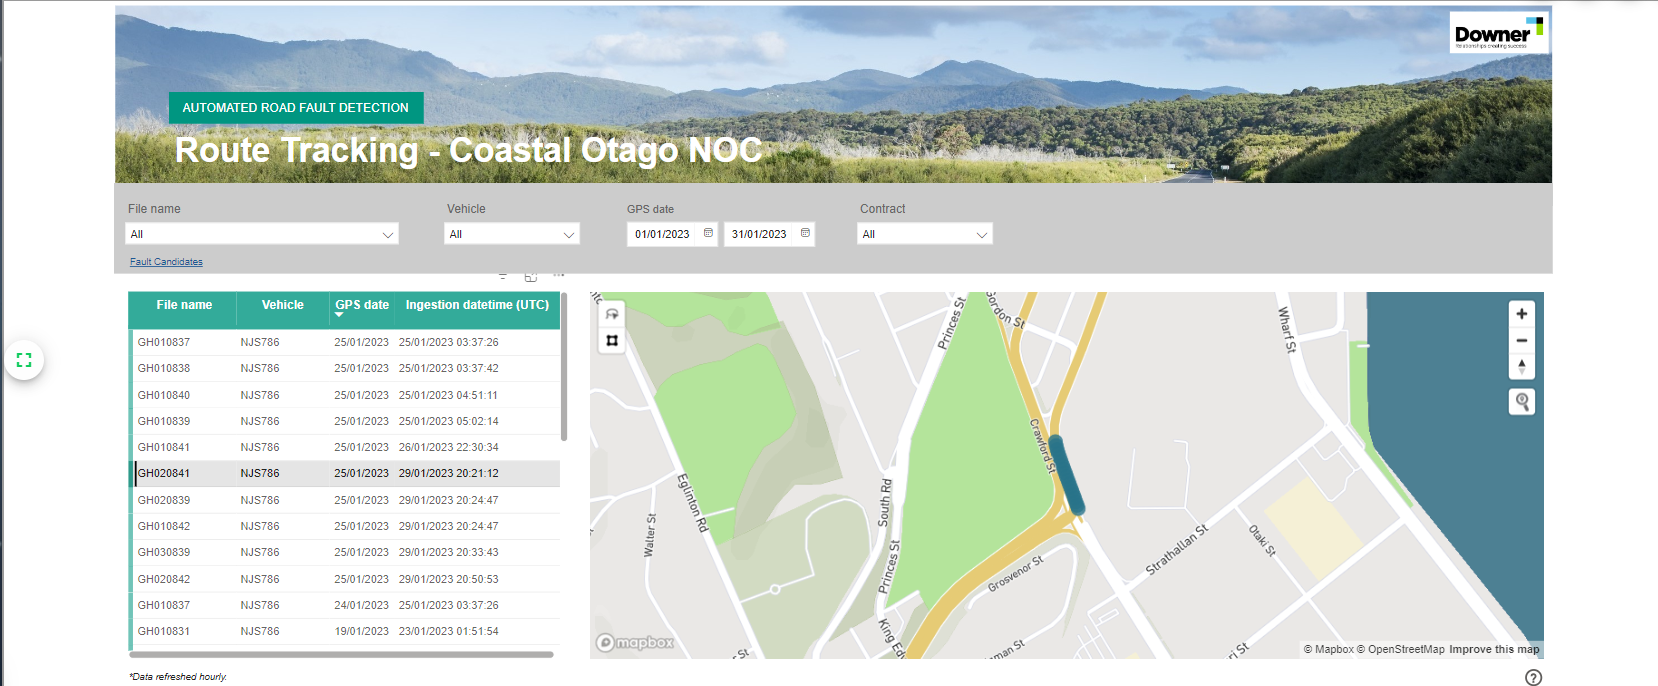The width and height of the screenshot is (1658, 686).
Task: Open the Contract filter dropdown
Action: click(x=981, y=235)
